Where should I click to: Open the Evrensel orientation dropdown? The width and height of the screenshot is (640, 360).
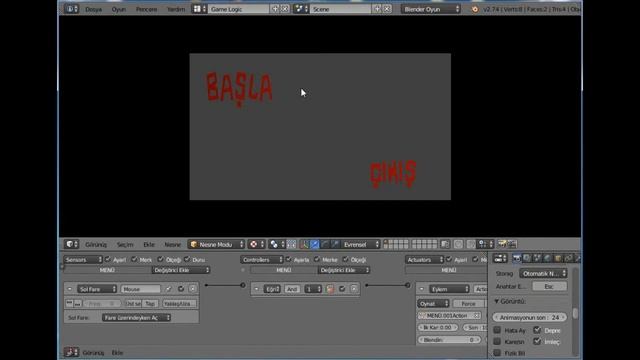(360, 244)
